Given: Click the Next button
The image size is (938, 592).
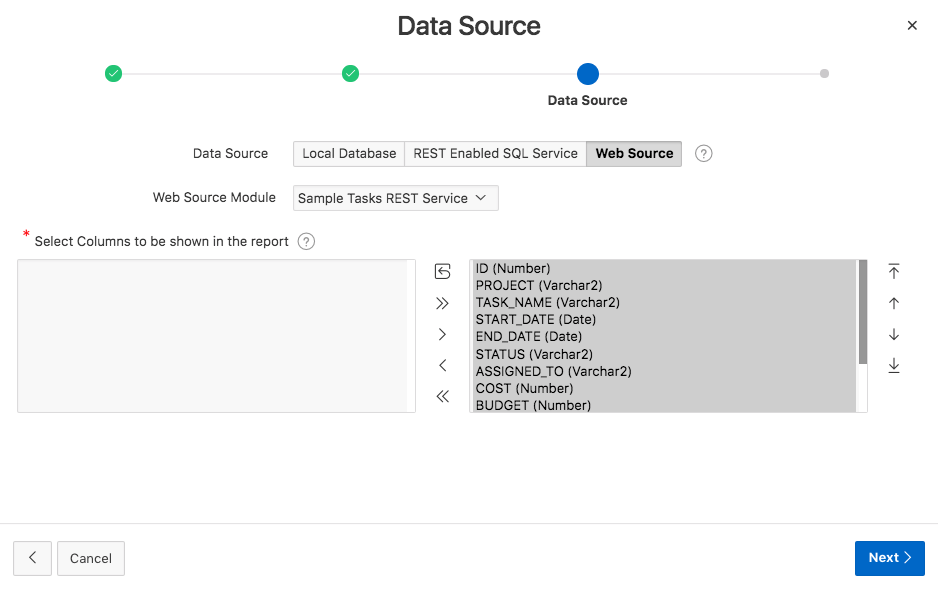Looking at the screenshot, I should (889, 558).
